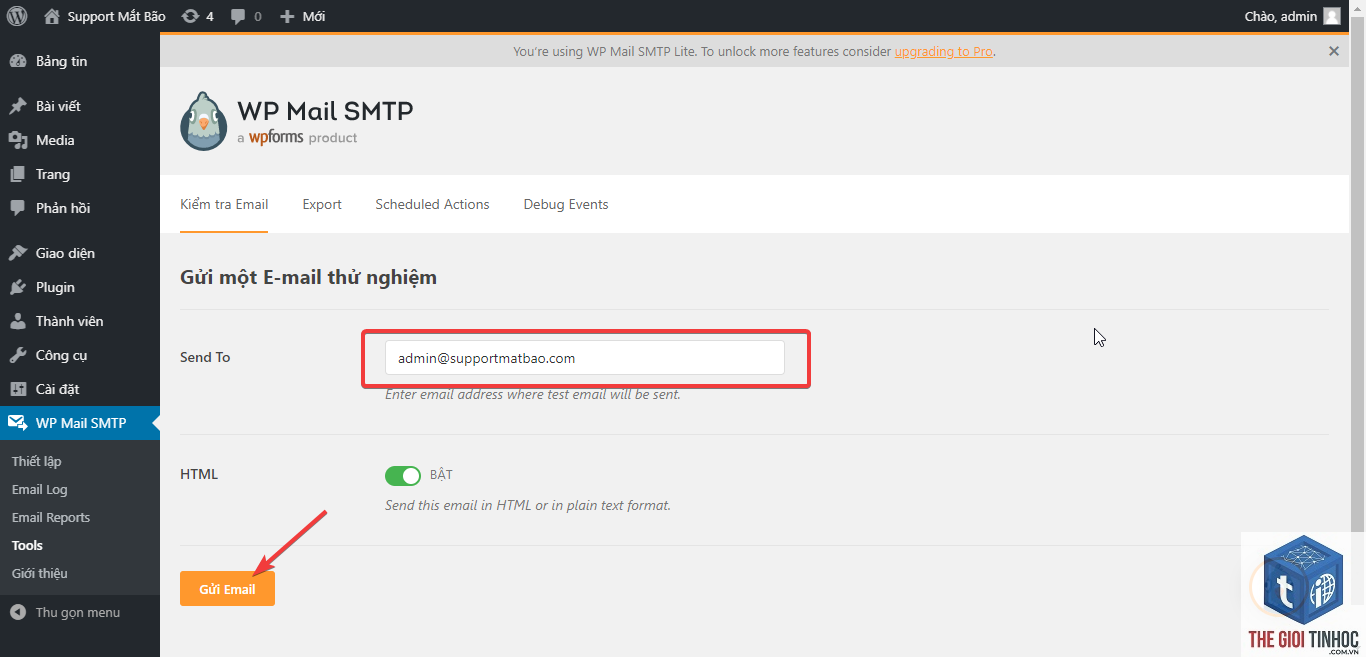The width and height of the screenshot is (1366, 657).
Task: Click the Công cụ wrench icon
Action: tap(18, 355)
